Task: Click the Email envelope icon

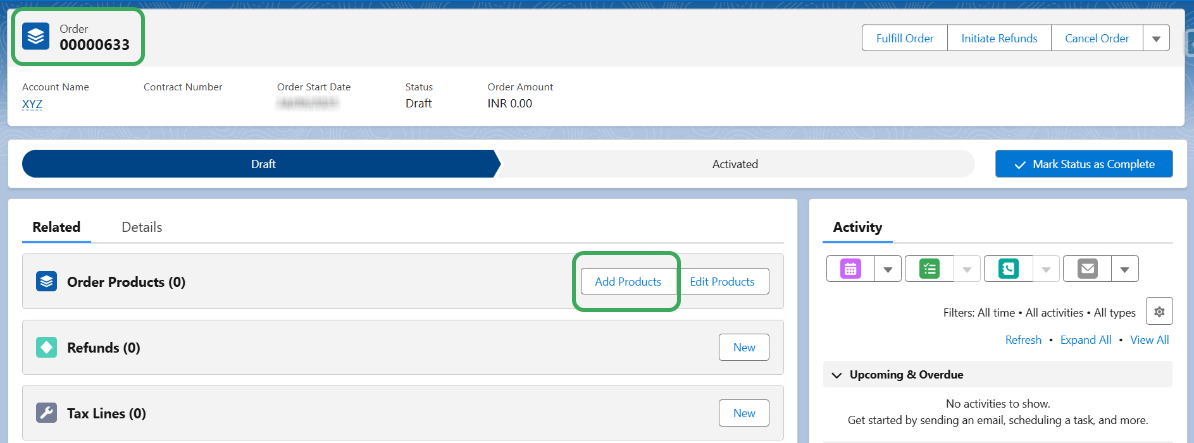Action: point(1088,268)
